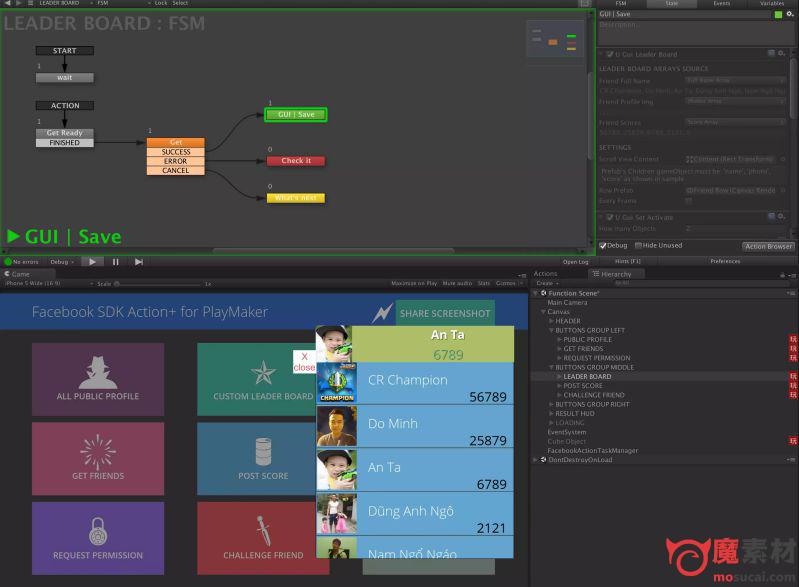The image size is (799, 587).
Task: Expand BUTTONS GROUP RIGHT node
Action: (551, 404)
